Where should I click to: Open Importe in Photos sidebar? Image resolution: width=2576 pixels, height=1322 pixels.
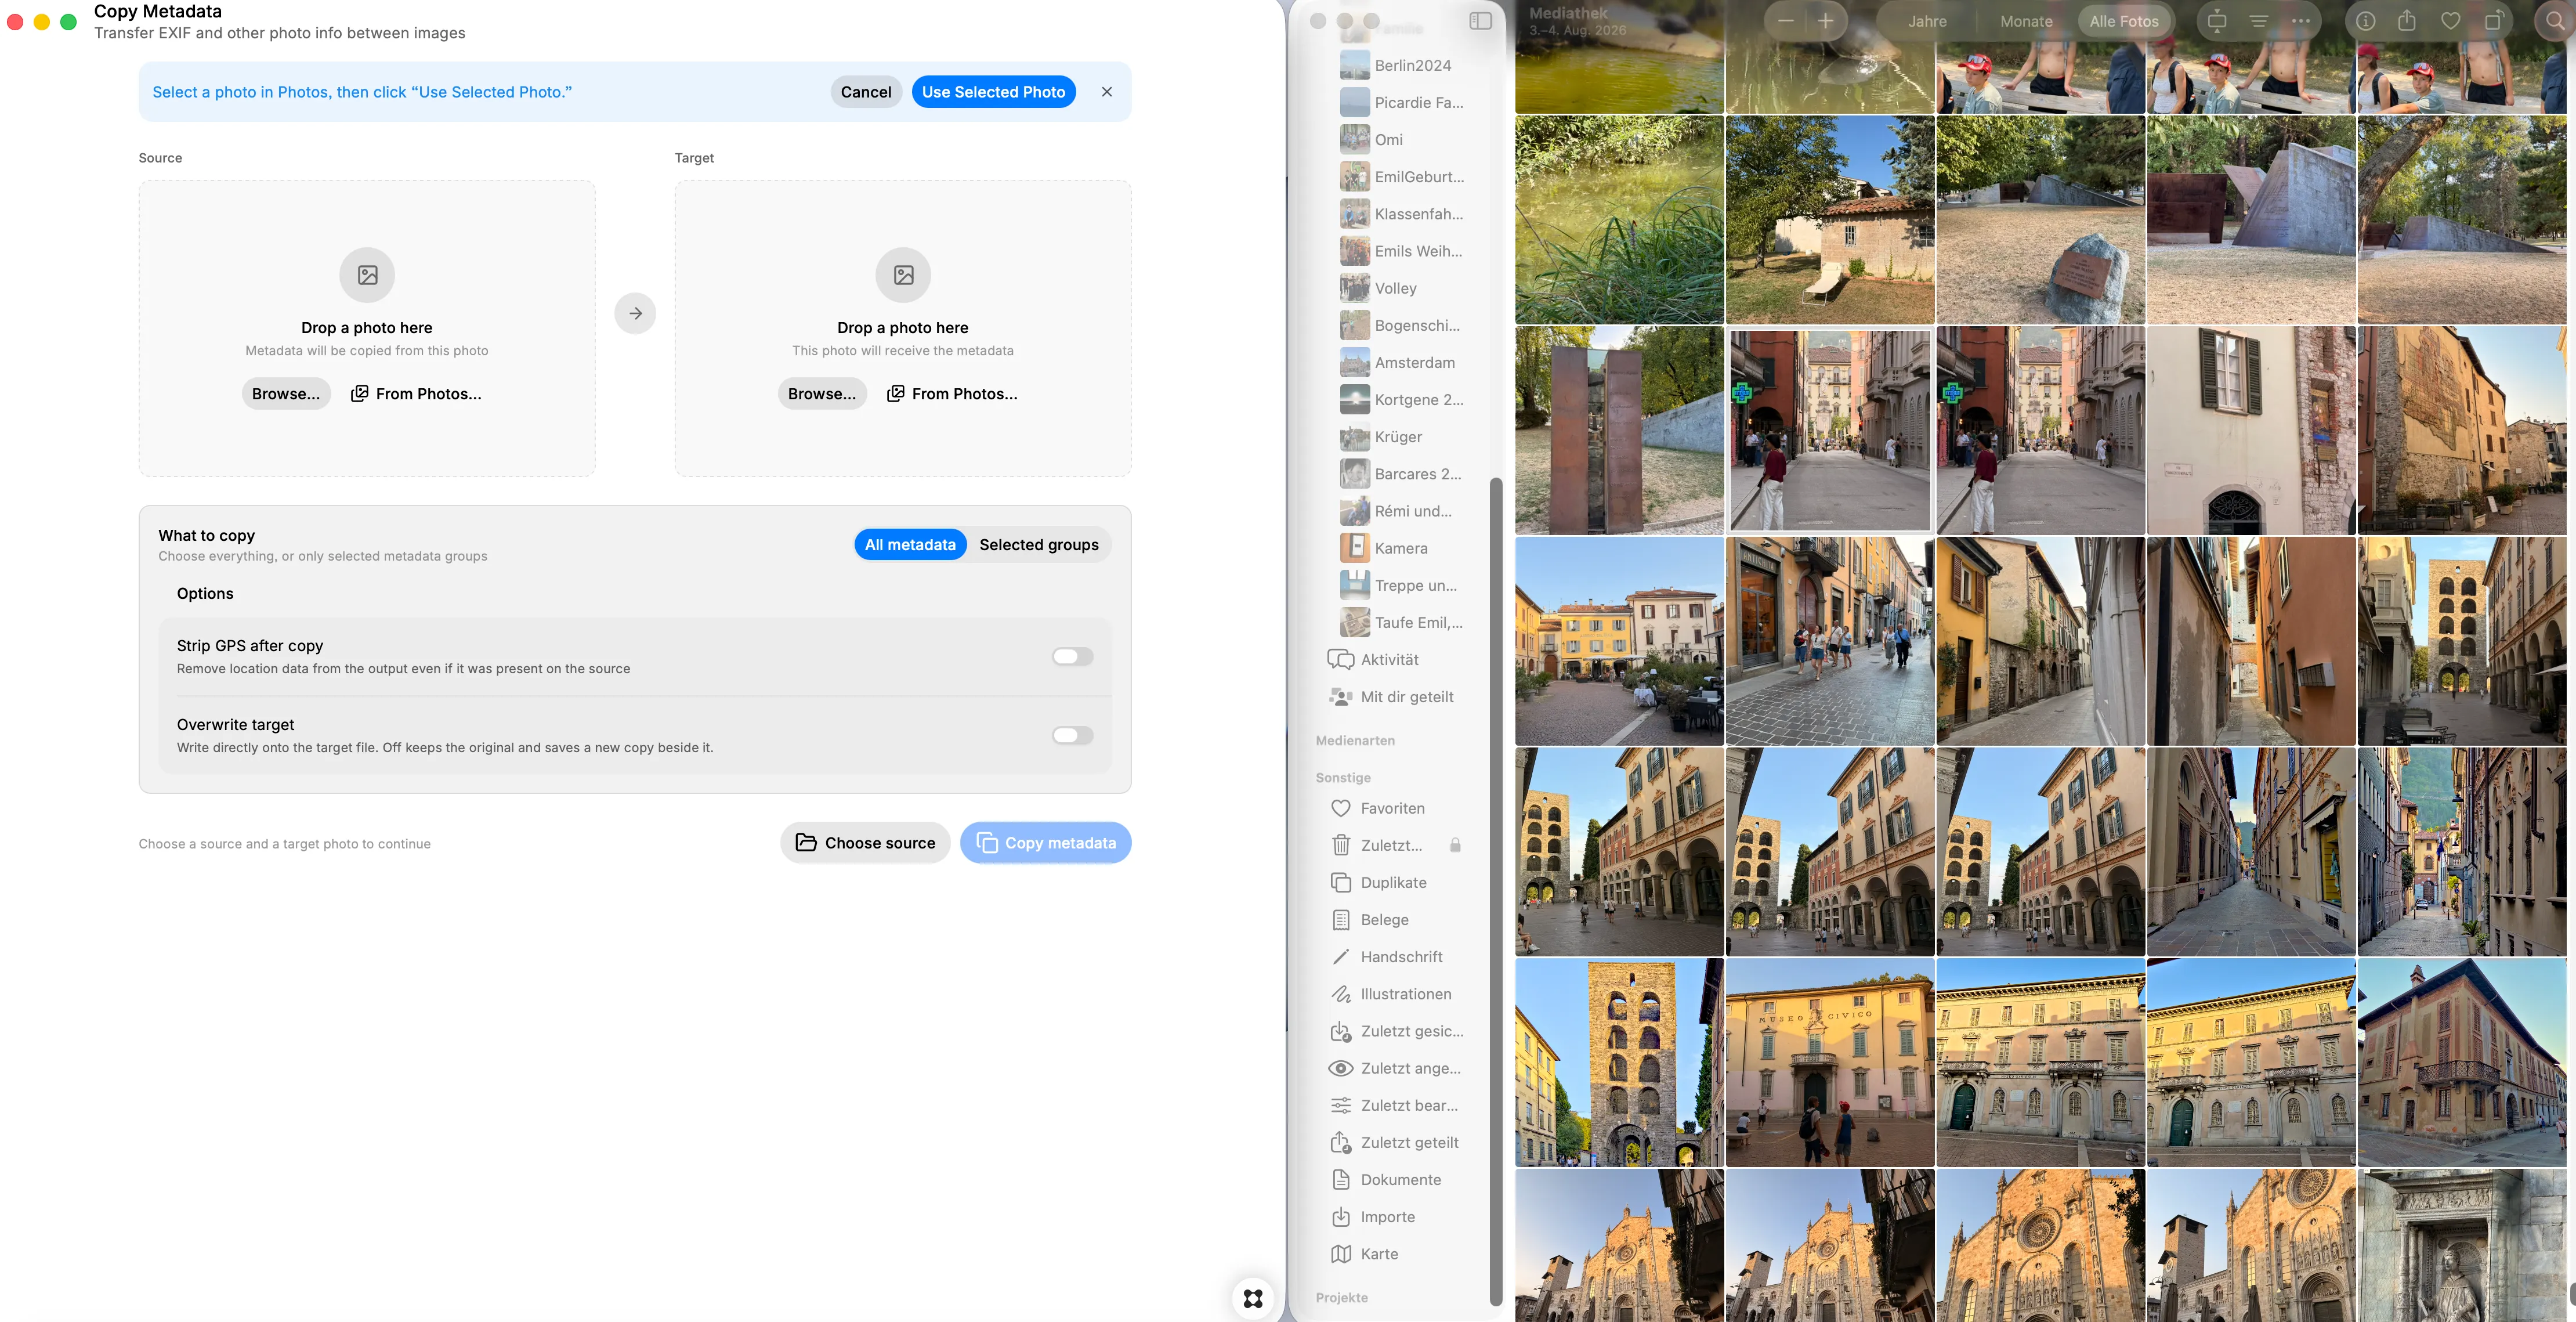(1387, 1217)
